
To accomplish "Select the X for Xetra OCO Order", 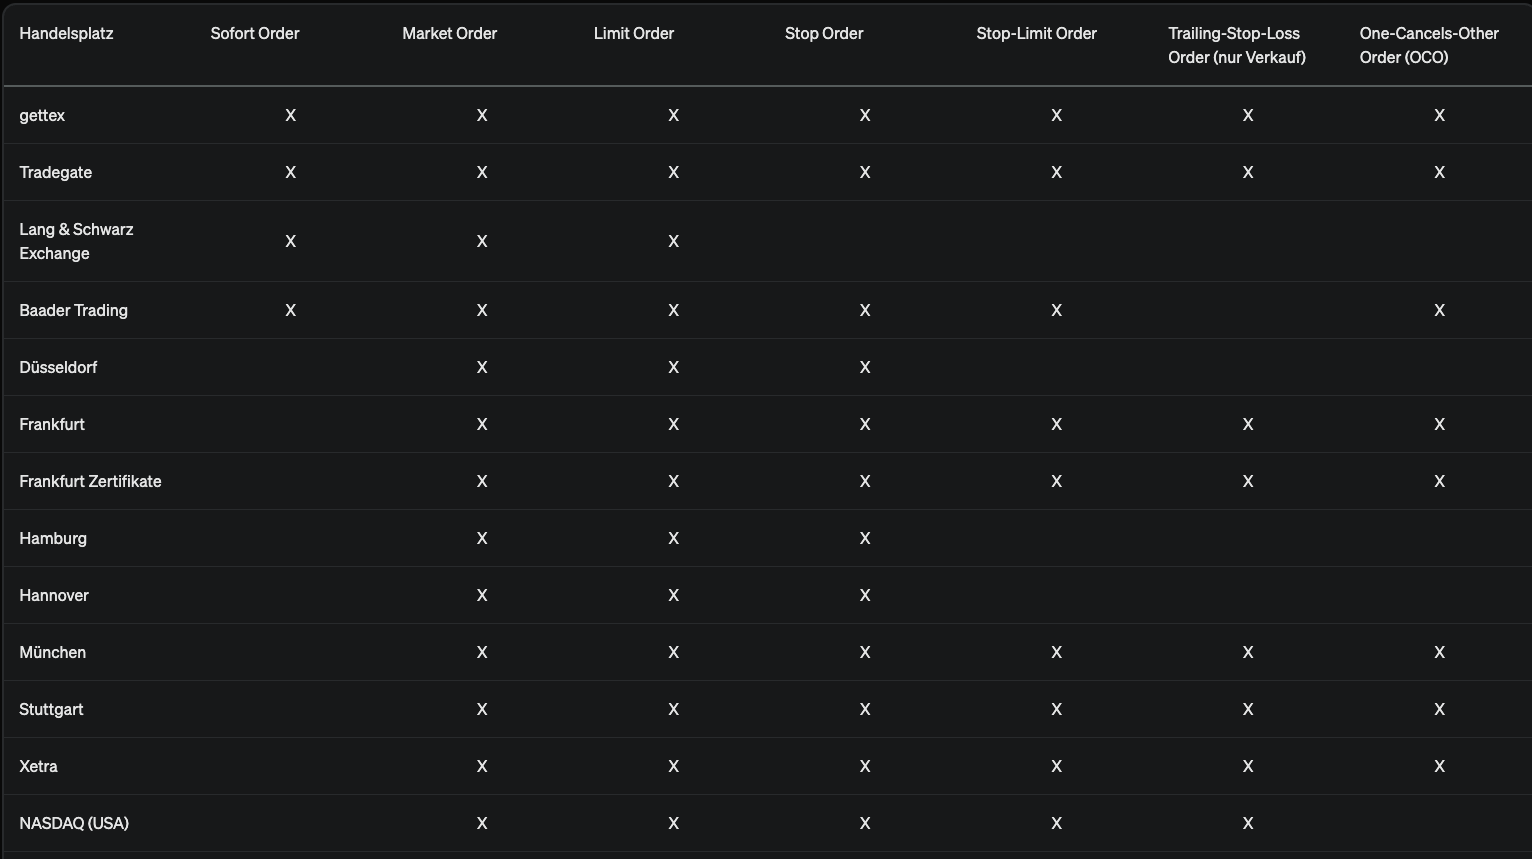I will click(x=1439, y=766).
